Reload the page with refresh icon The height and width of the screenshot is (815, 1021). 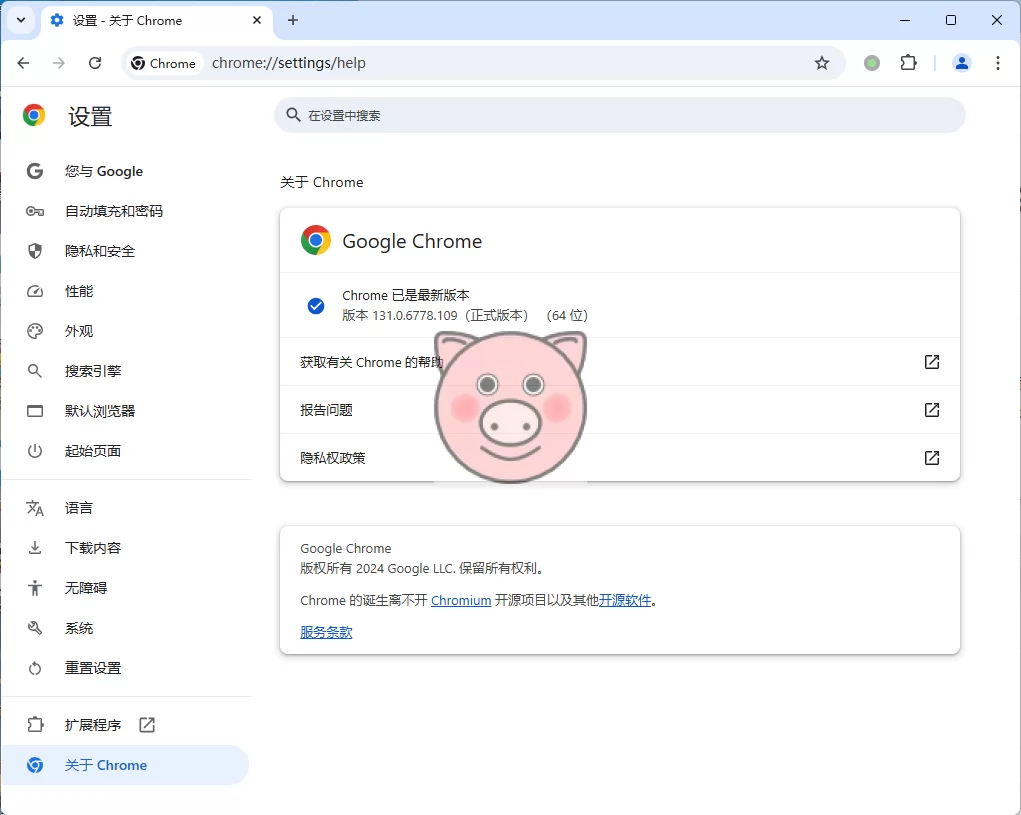click(x=95, y=63)
